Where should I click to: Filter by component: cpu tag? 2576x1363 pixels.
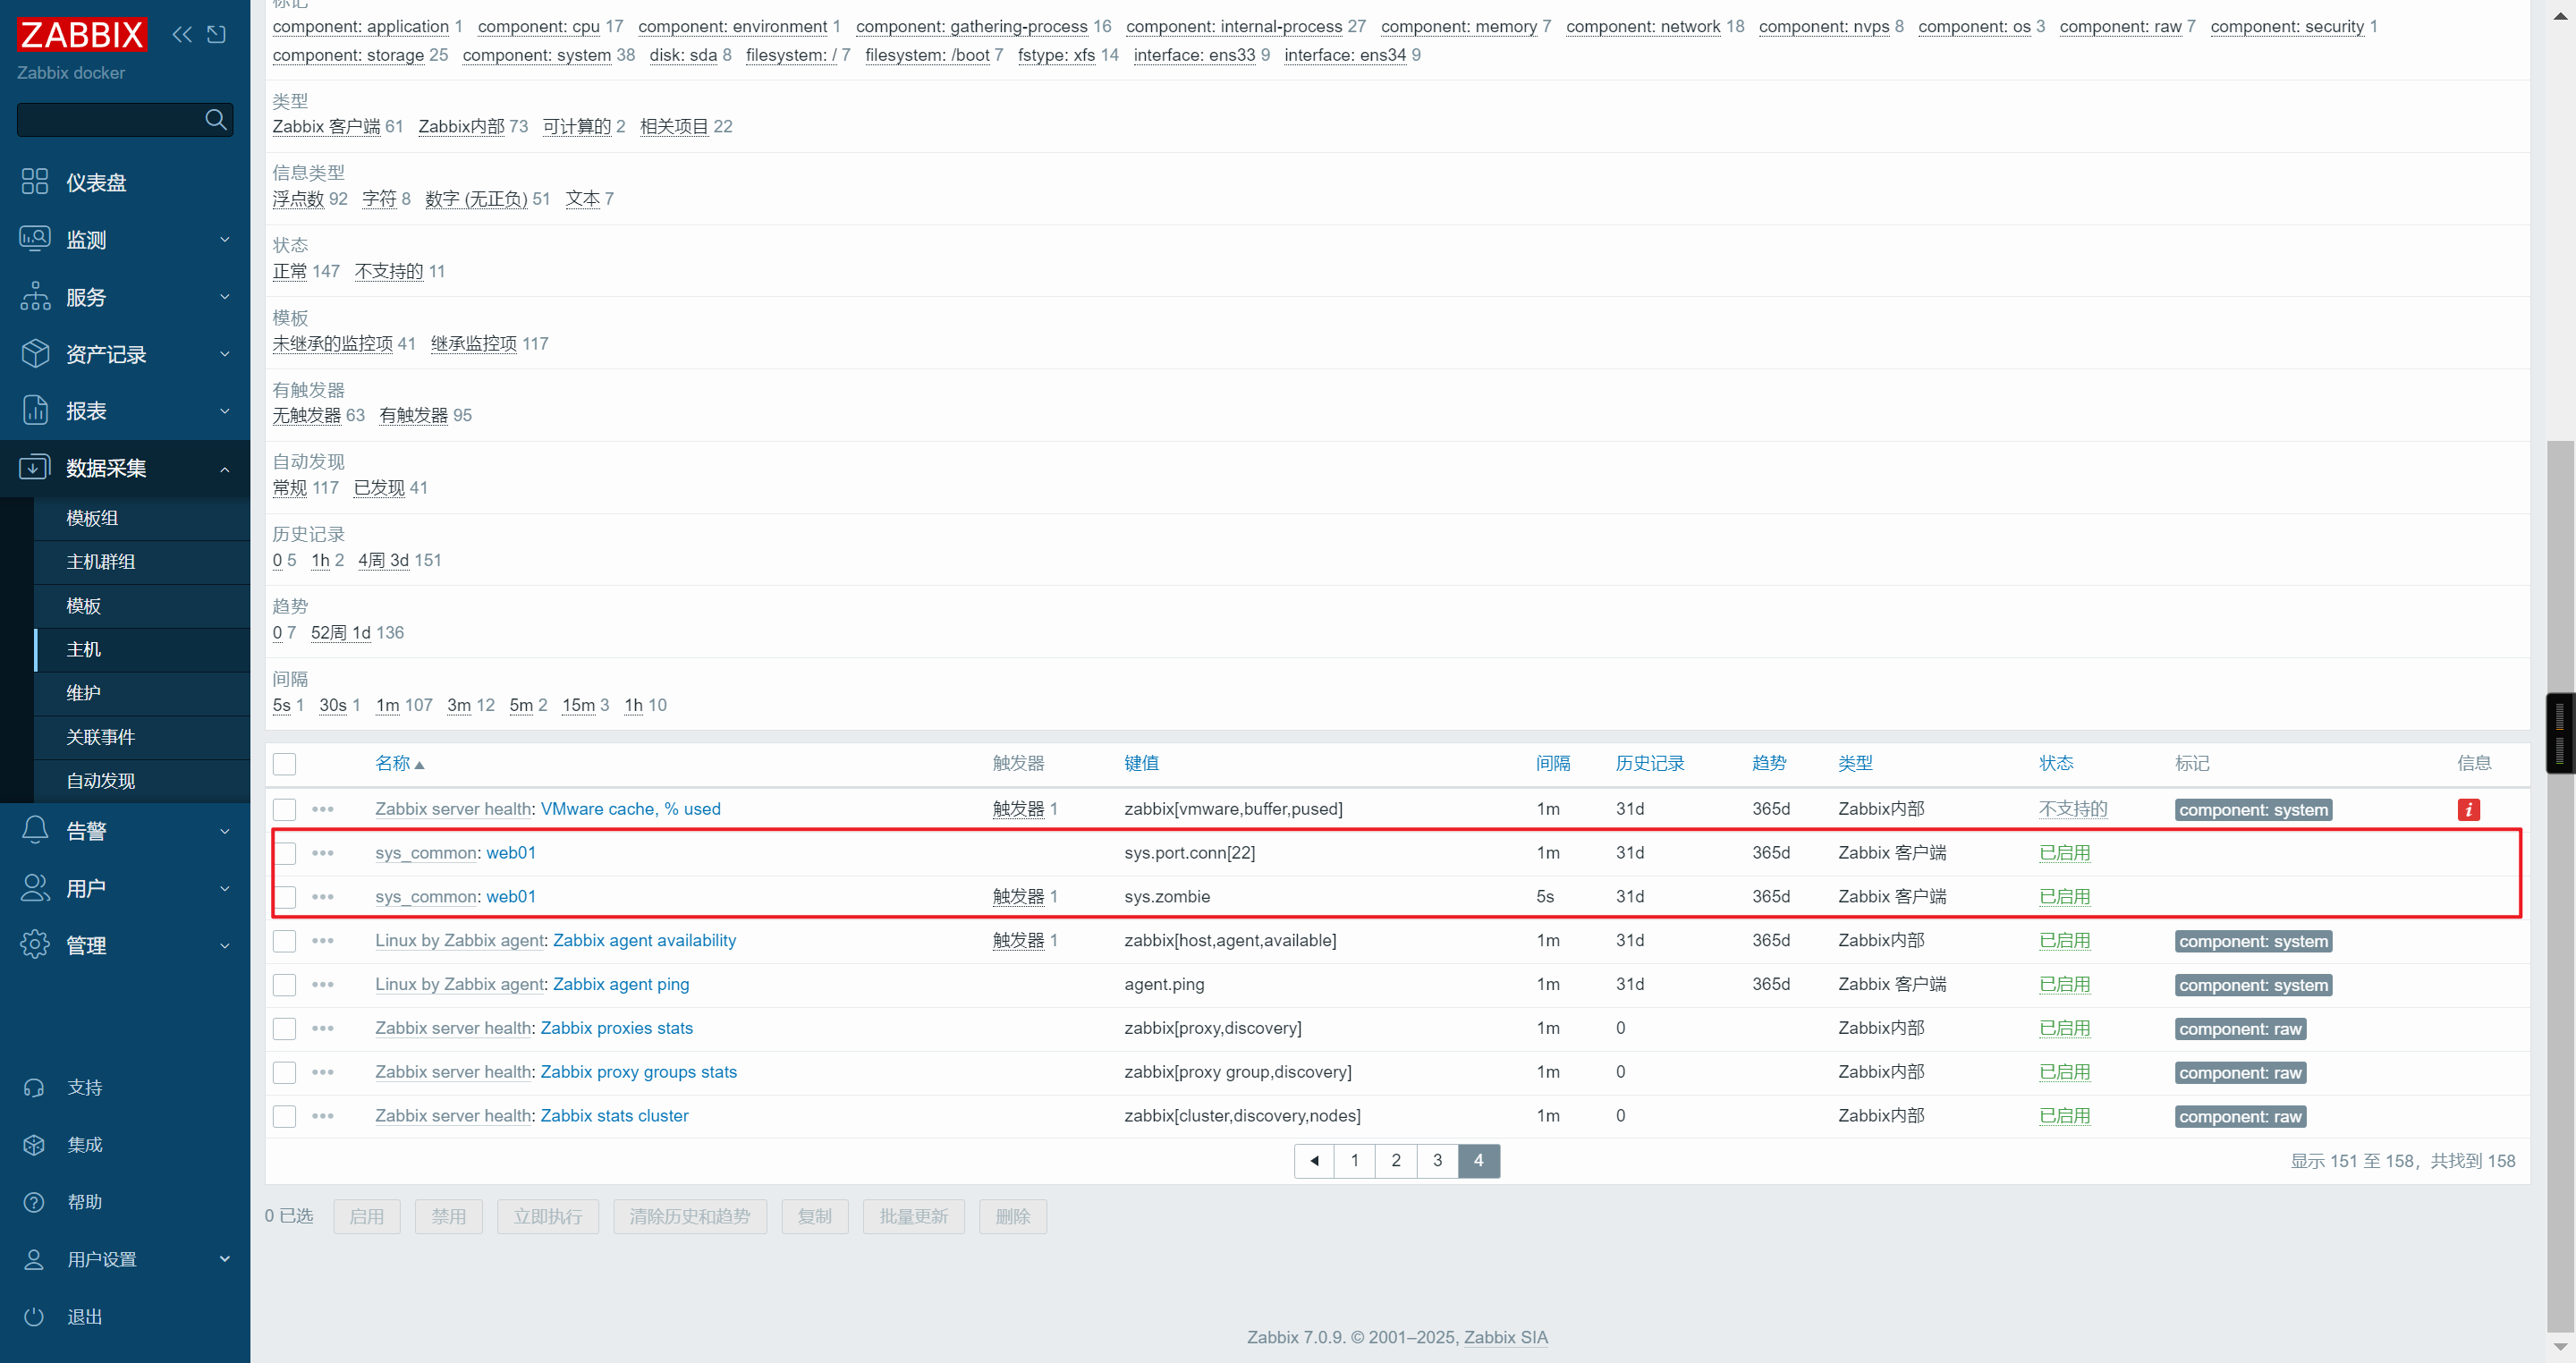pos(538,26)
